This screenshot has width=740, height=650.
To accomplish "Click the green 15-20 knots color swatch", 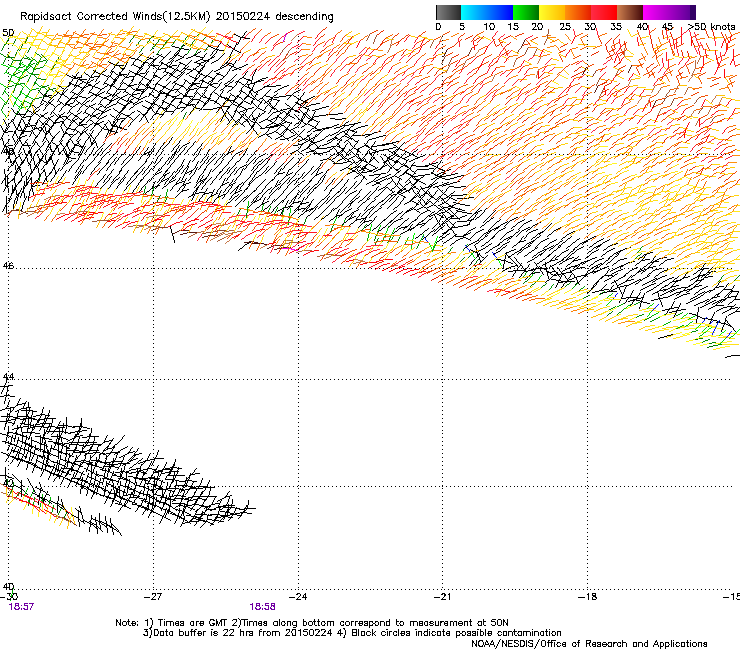I will [x=526, y=12].
